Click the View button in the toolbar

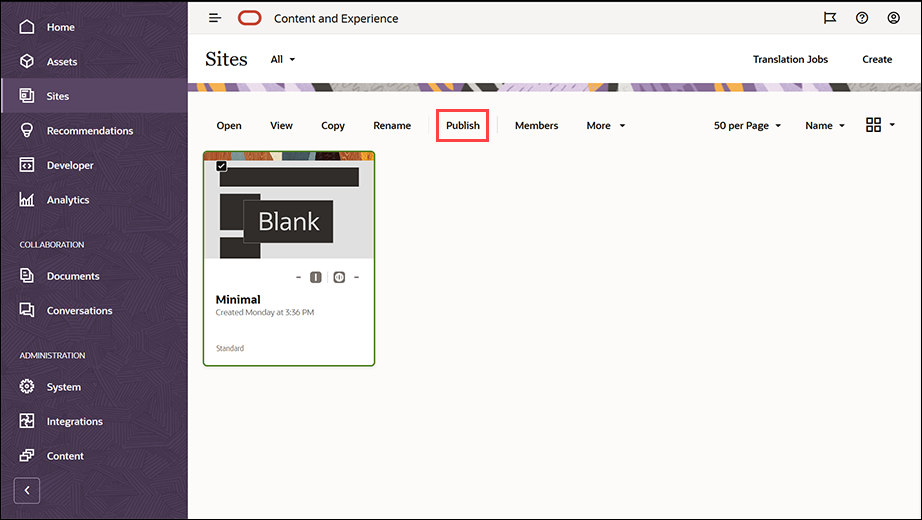point(281,125)
